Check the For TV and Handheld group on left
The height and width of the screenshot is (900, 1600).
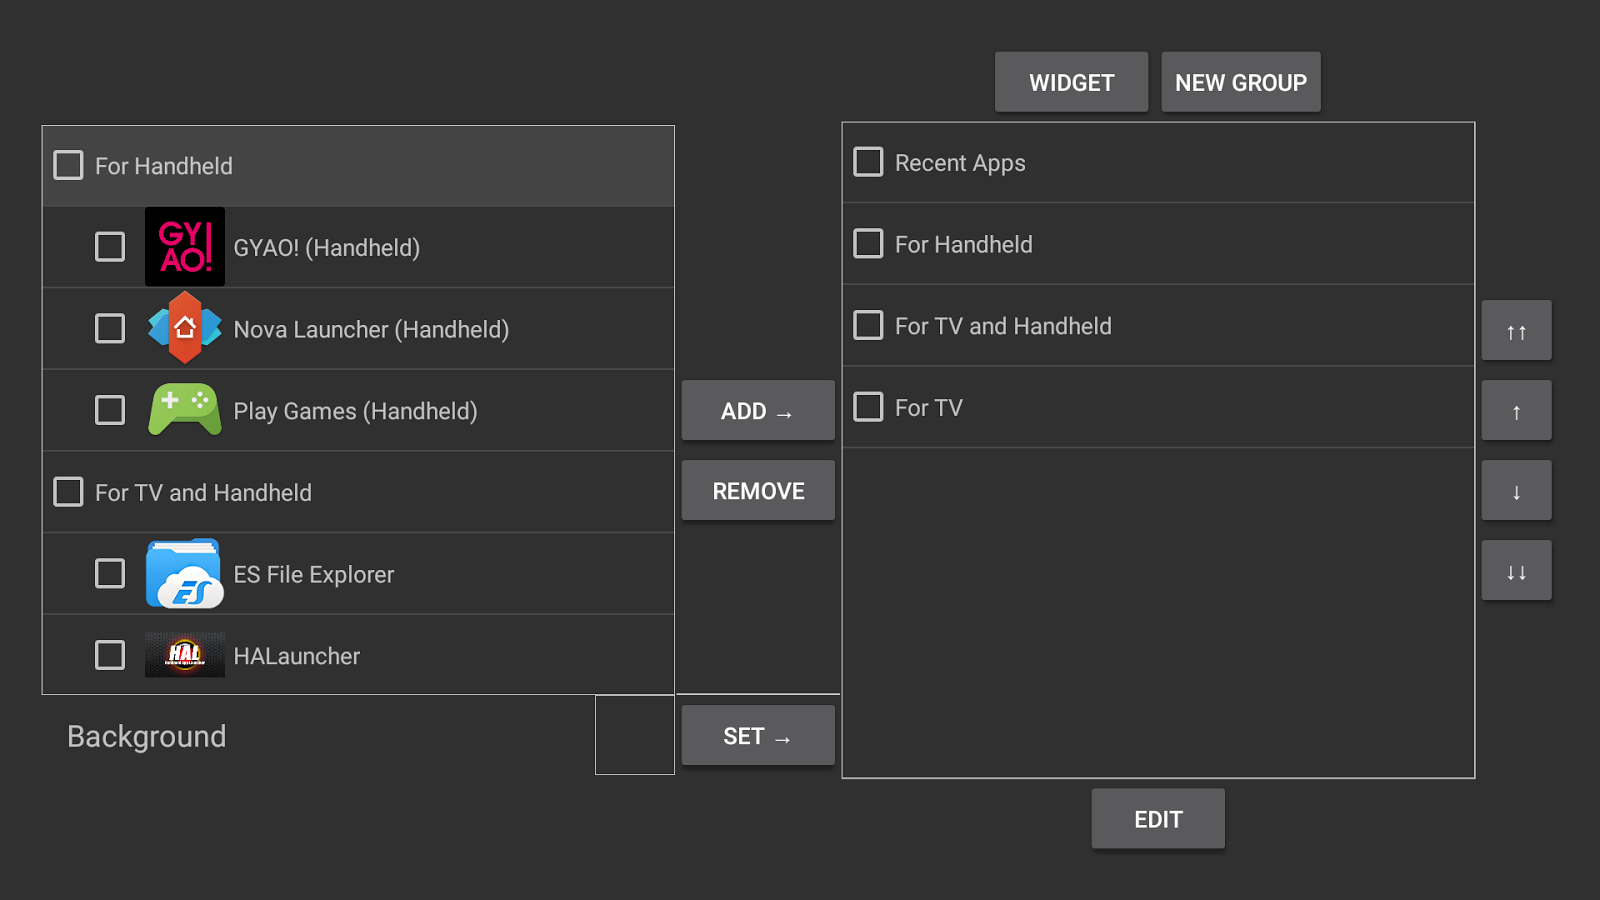[68, 492]
